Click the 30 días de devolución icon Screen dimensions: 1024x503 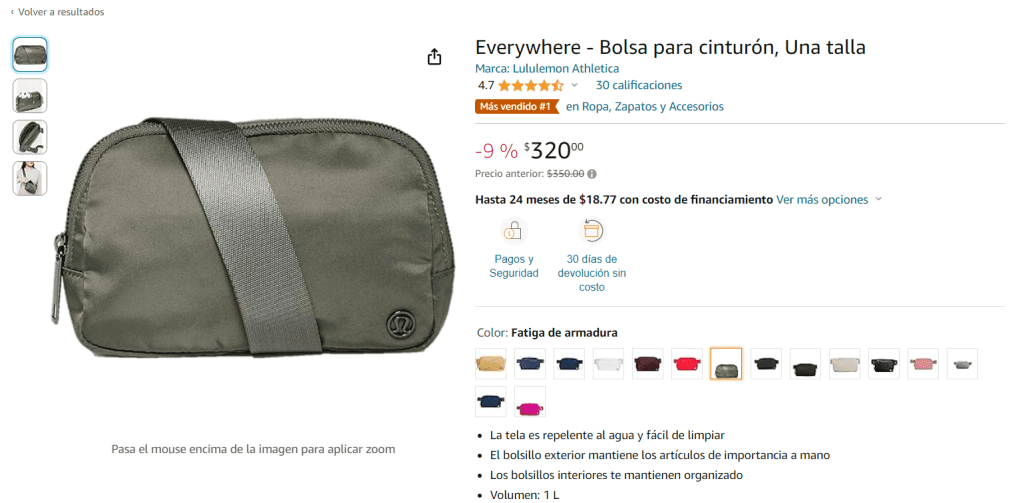[x=592, y=231]
